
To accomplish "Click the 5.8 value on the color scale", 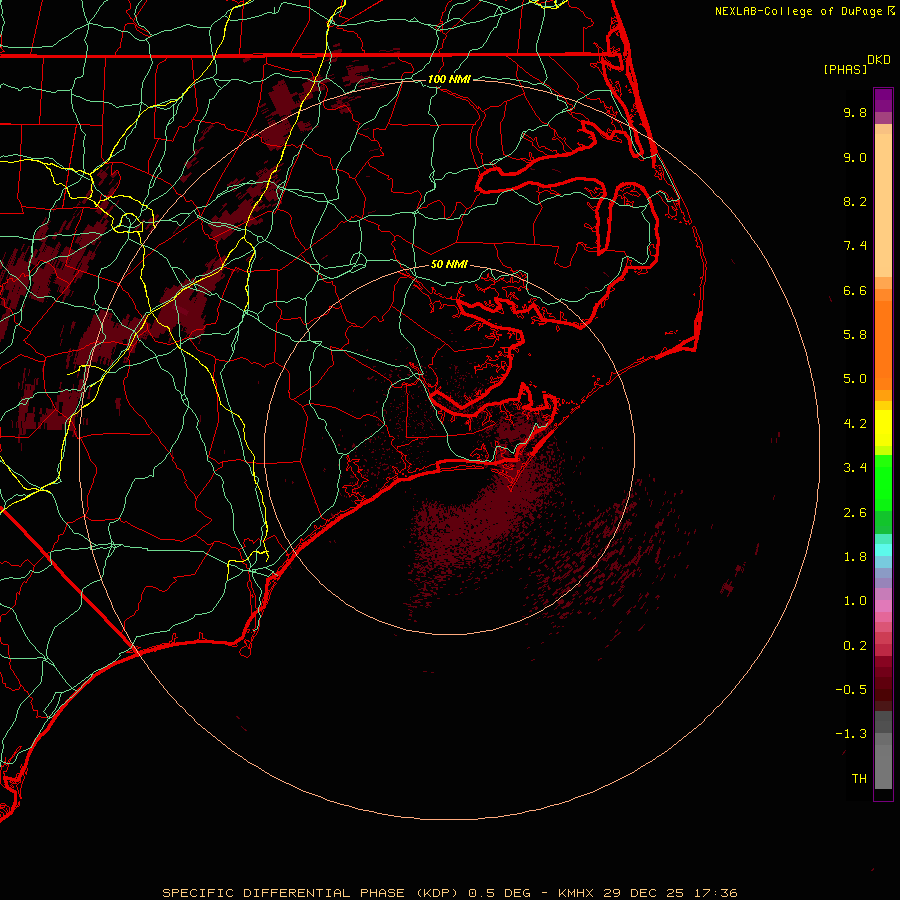I will 855,335.
